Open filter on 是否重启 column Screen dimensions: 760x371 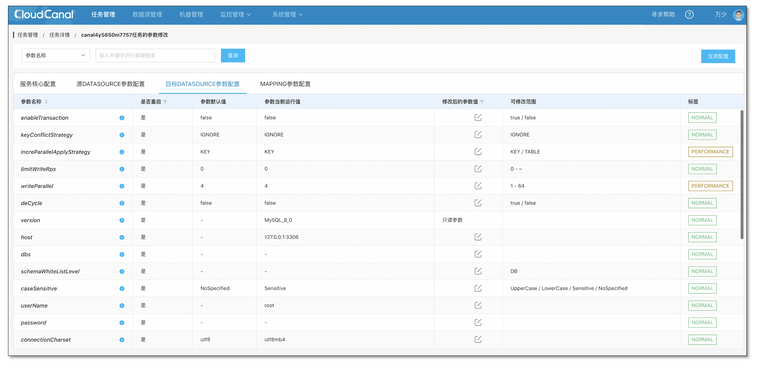(165, 102)
